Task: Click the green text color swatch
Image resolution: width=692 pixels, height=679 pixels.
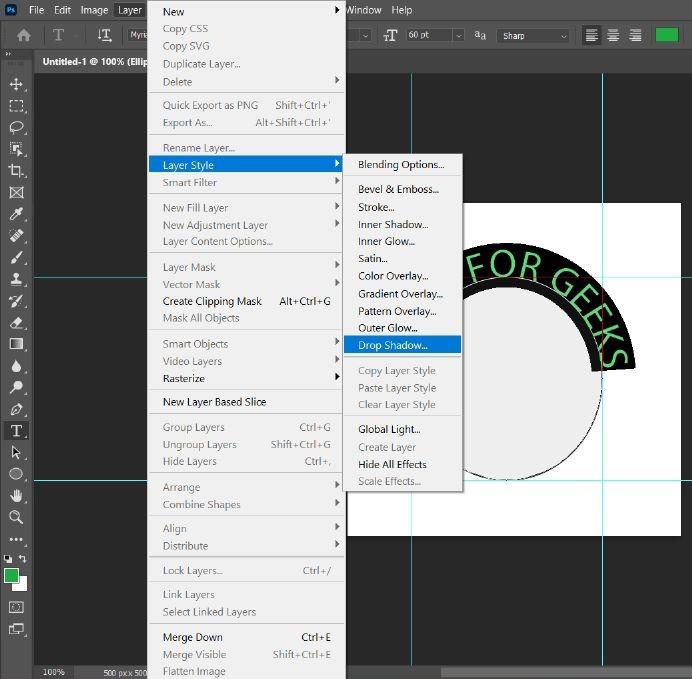Action: point(666,35)
